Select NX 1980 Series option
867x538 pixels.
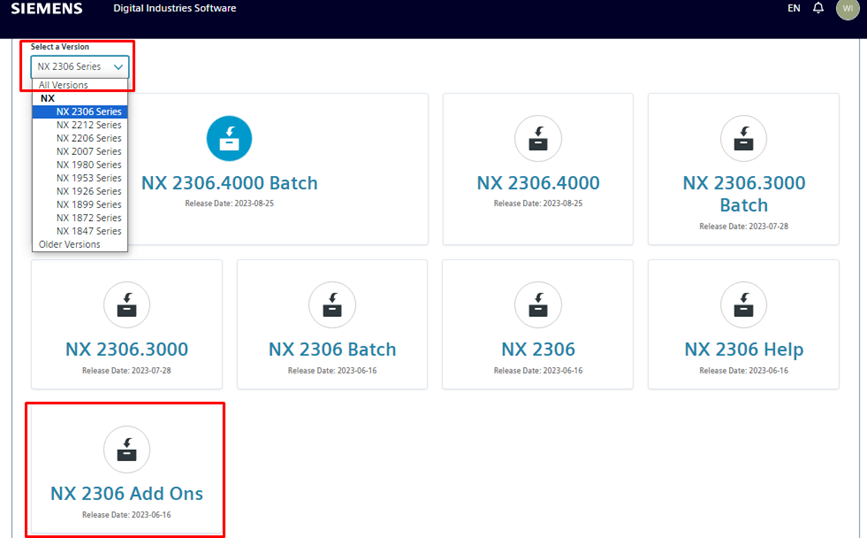pos(80,164)
